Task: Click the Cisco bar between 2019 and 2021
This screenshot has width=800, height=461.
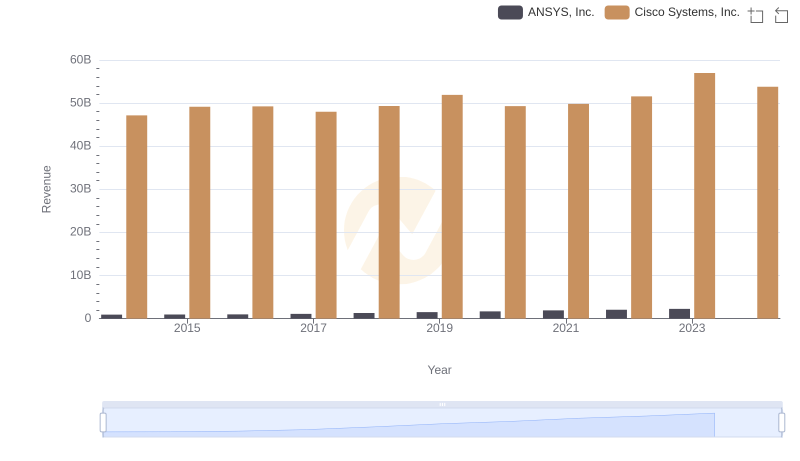Action: (515, 212)
